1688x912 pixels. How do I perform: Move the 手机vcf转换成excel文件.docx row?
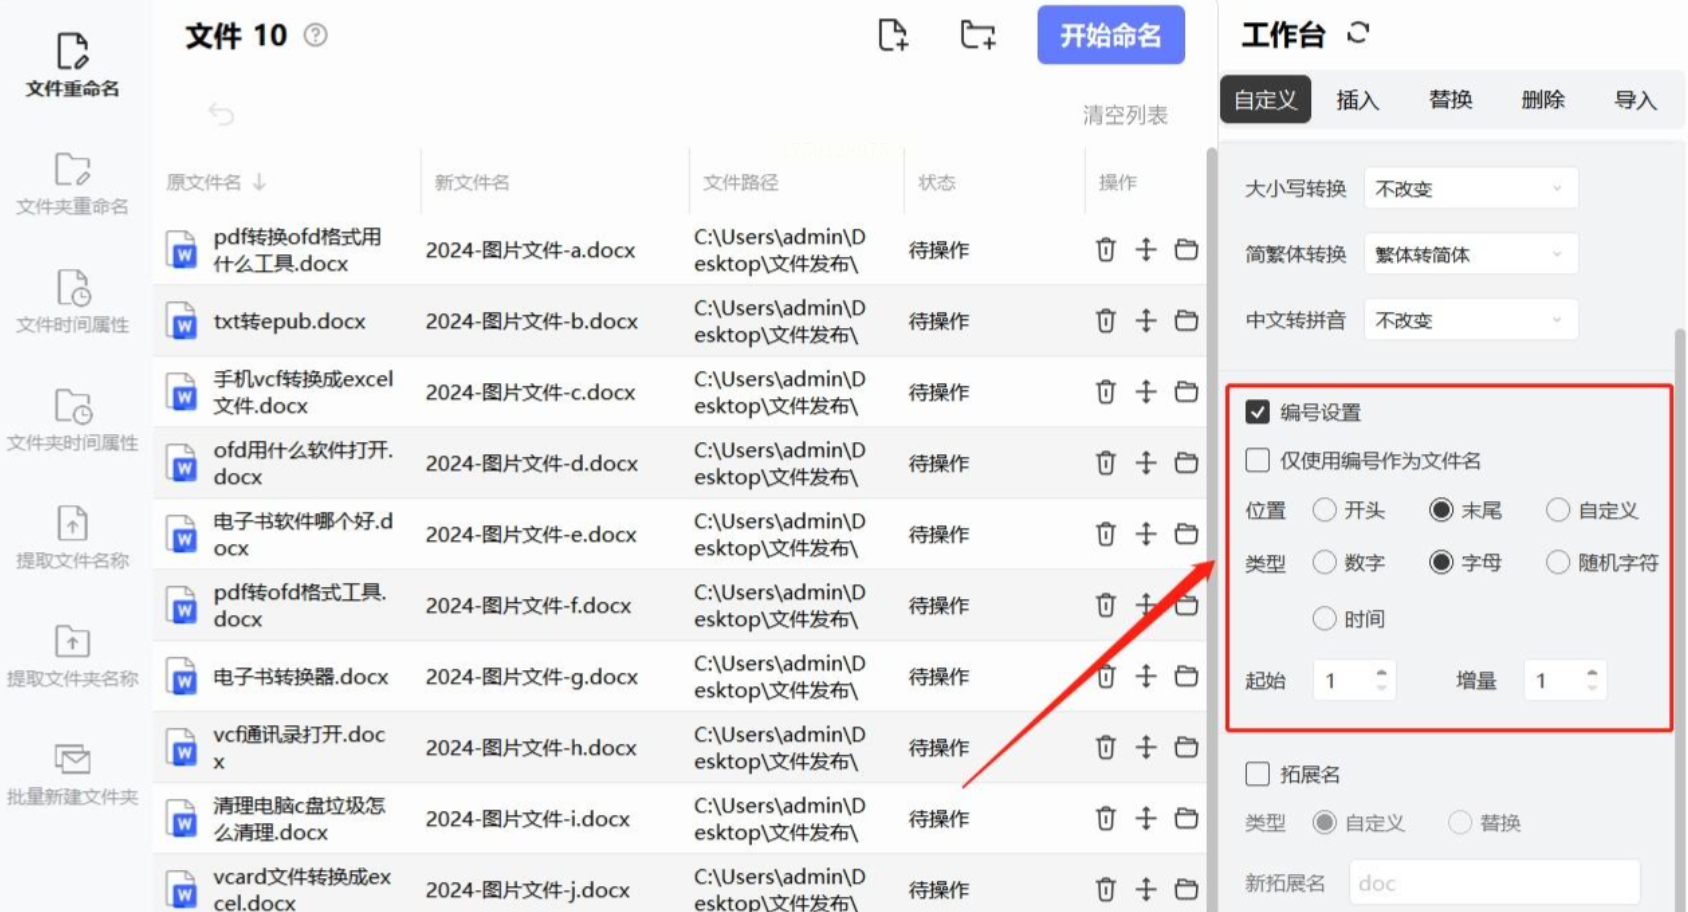(x=1146, y=392)
